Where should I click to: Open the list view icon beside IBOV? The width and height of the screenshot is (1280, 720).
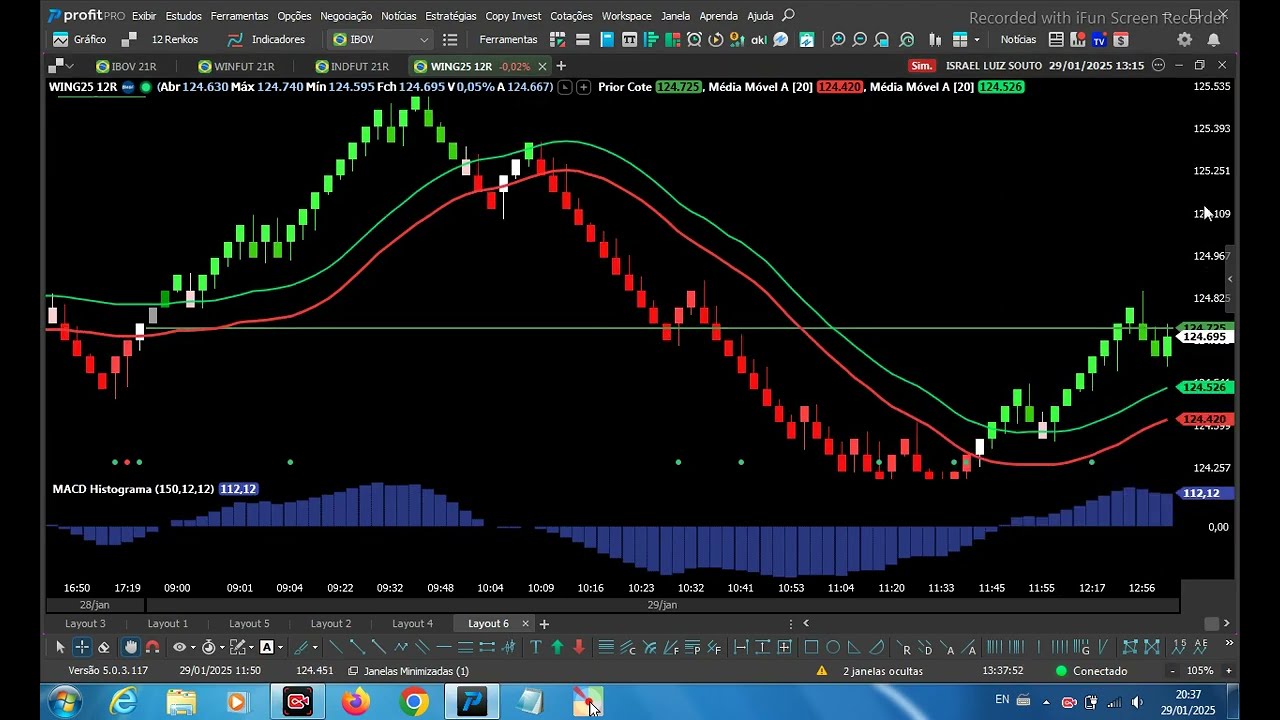click(450, 40)
